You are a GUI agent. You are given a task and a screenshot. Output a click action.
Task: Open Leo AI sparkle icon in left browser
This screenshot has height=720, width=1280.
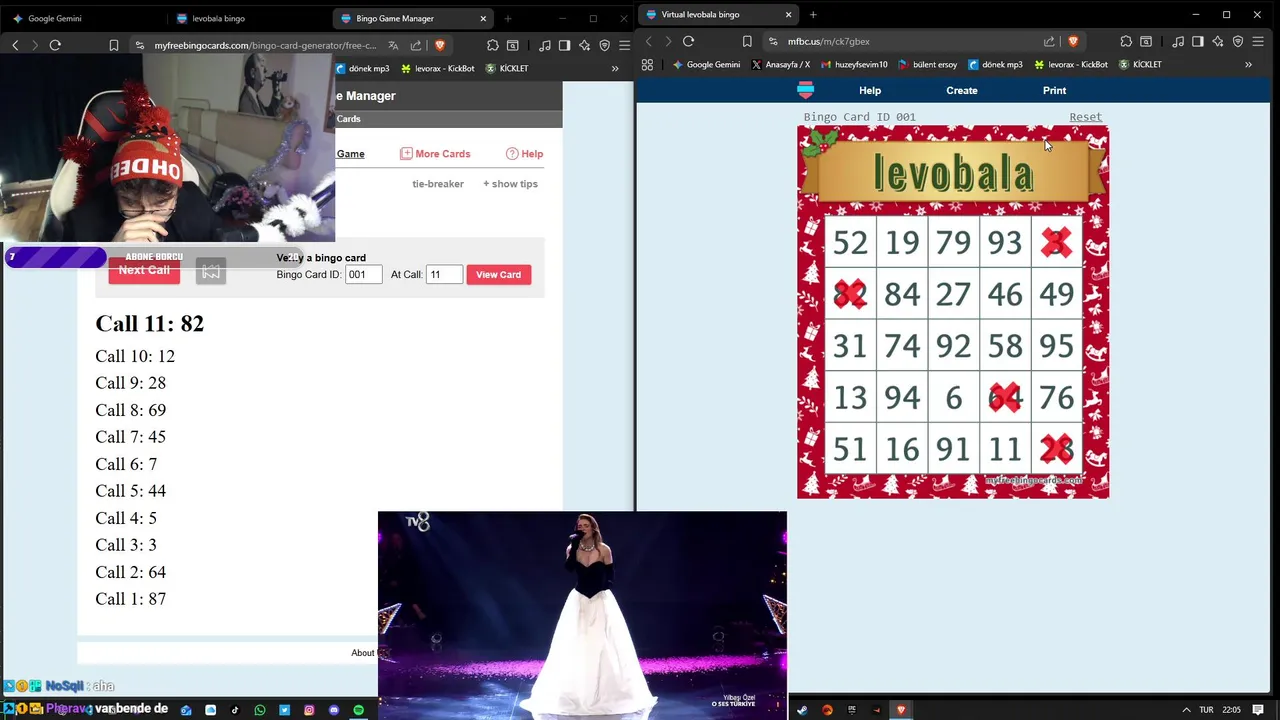585,45
